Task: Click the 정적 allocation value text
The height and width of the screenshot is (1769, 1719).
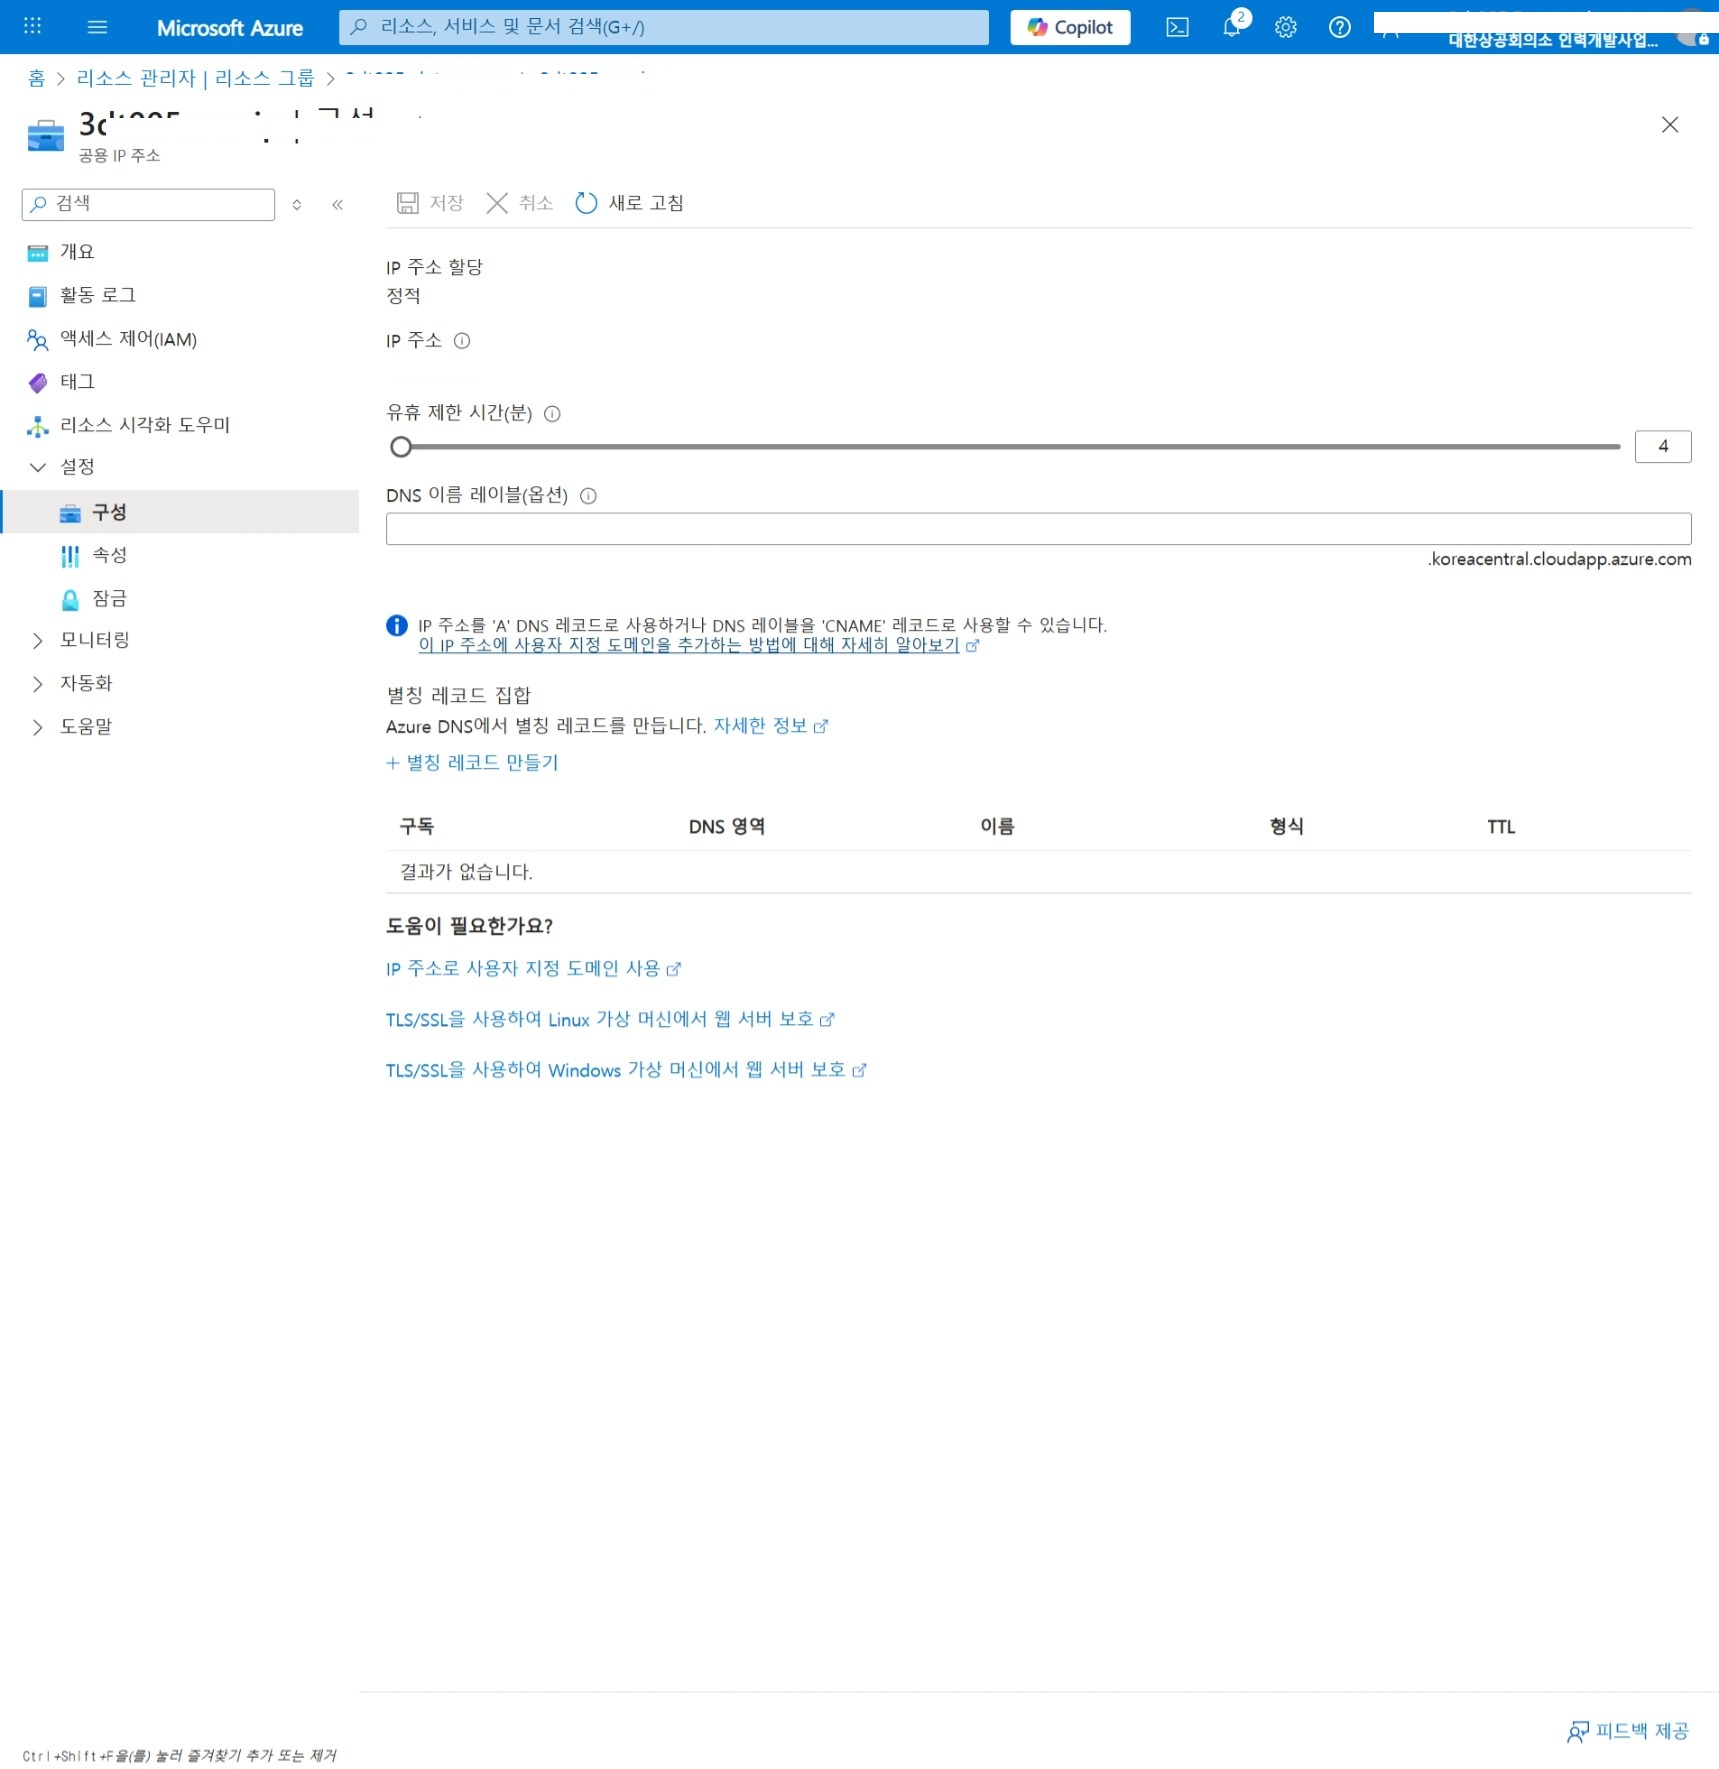Action: point(403,296)
